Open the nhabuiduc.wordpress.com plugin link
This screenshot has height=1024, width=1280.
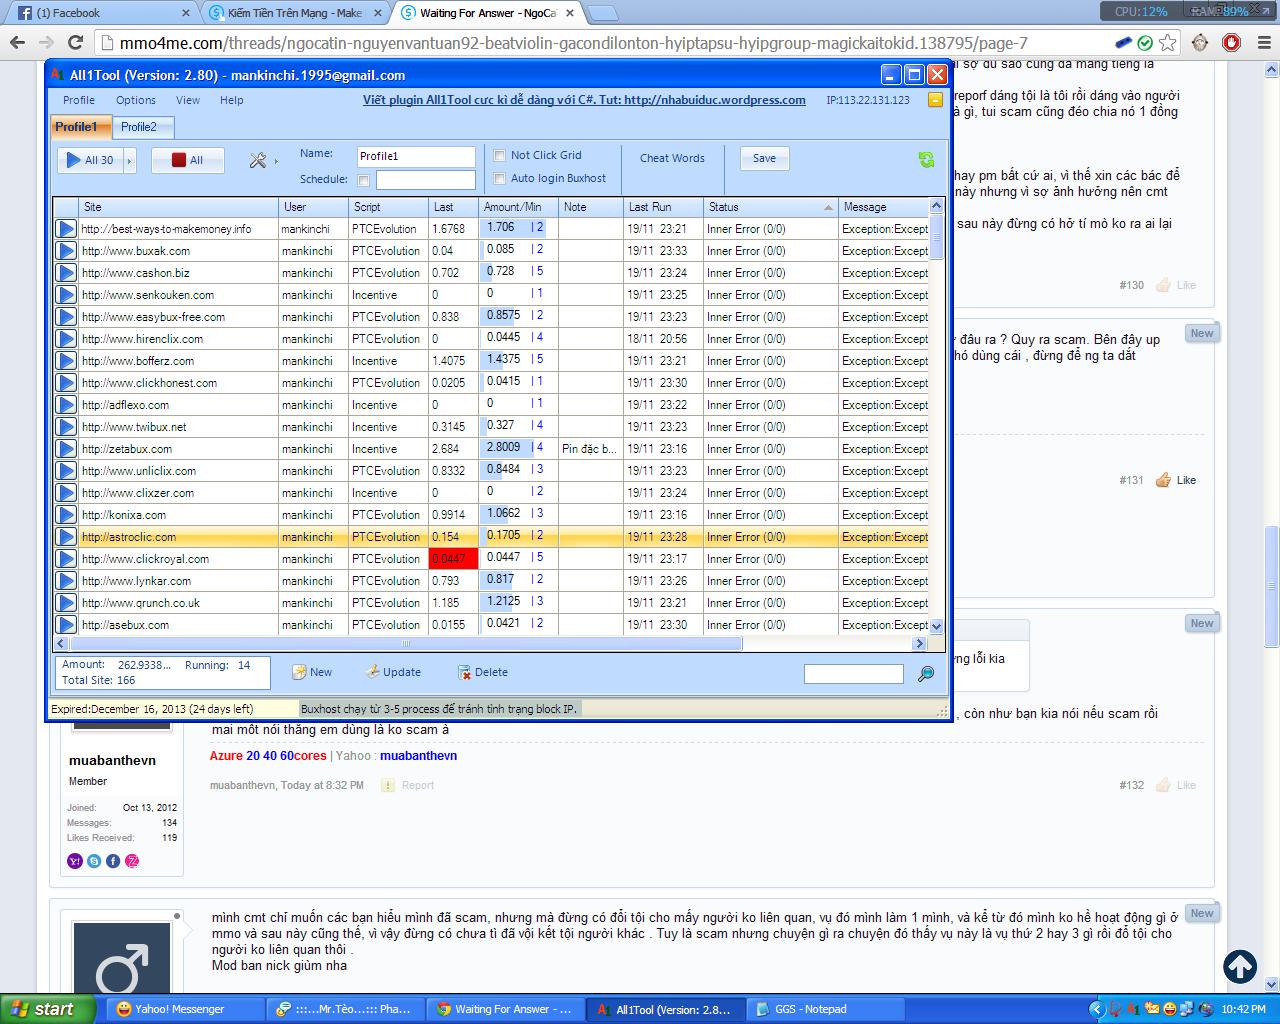584,100
